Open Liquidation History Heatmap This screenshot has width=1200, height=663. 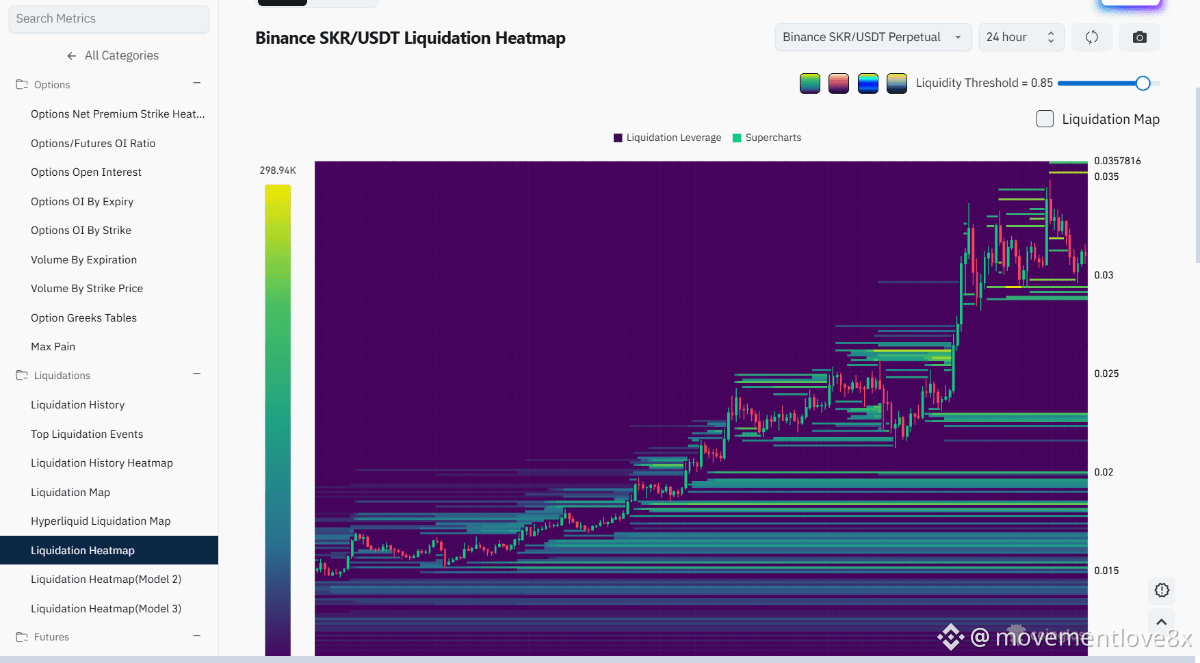pyautogui.click(x=102, y=463)
